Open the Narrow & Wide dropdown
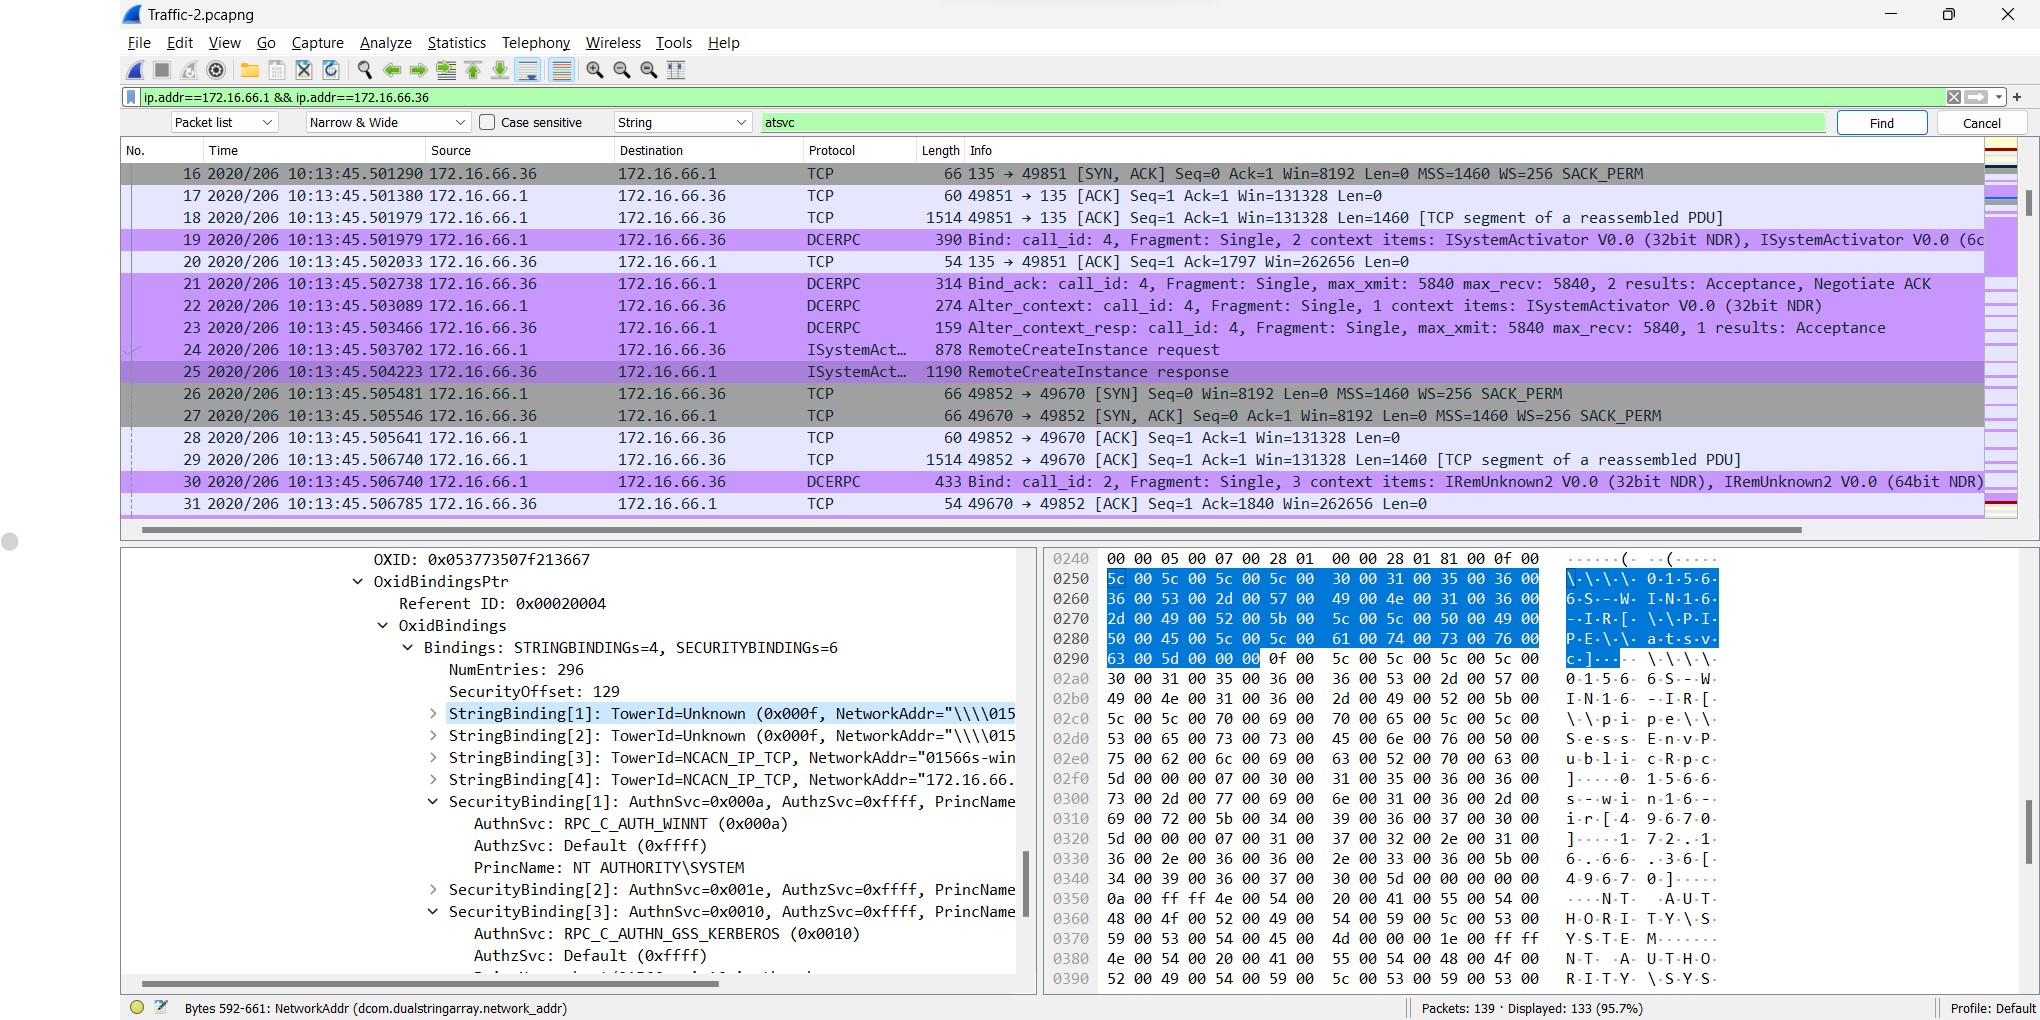 coord(387,122)
